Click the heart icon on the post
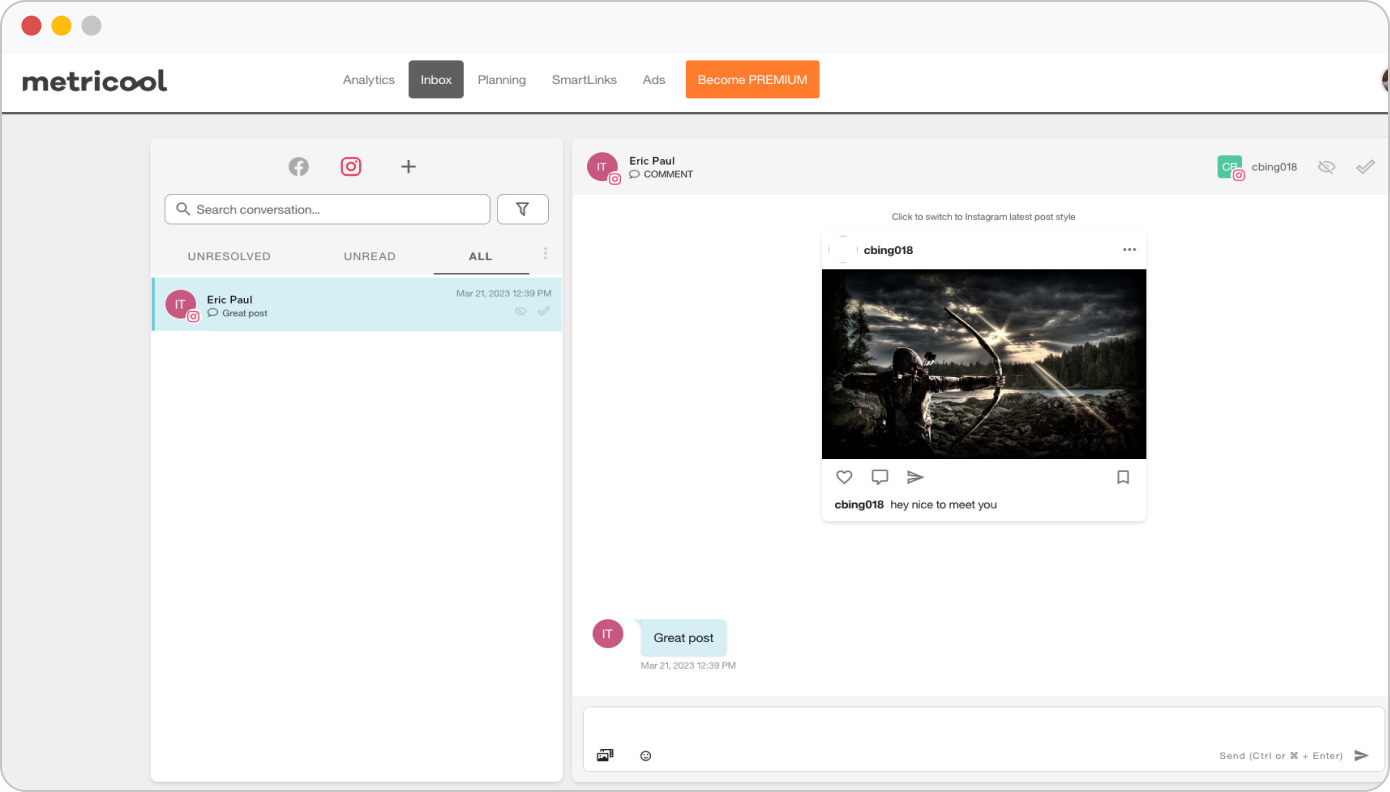The height and width of the screenshot is (792, 1390). click(x=844, y=477)
